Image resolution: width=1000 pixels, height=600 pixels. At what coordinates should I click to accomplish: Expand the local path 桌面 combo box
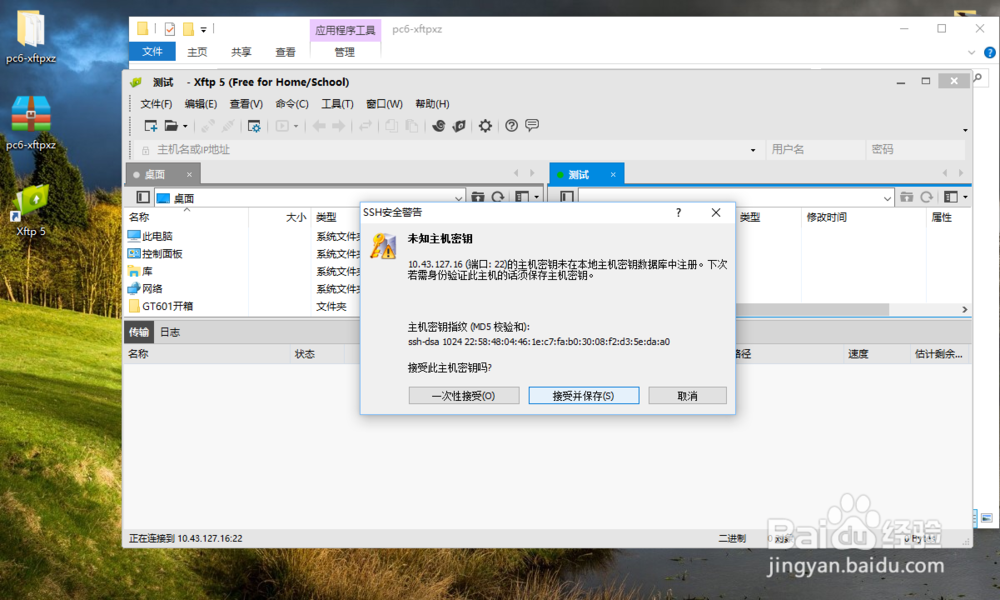458,198
